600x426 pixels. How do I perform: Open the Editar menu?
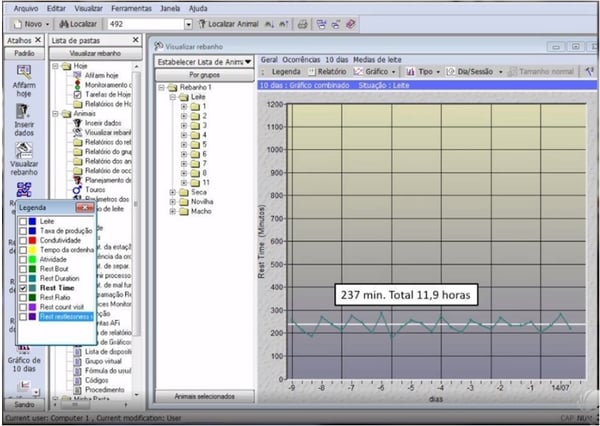coord(56,8)
